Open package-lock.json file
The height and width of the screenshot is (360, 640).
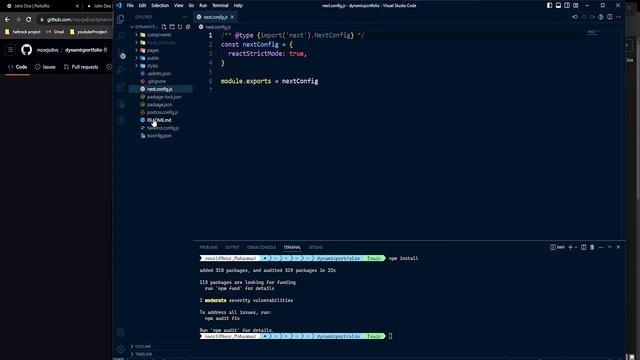pyautogui.click(x=164, y=97)
